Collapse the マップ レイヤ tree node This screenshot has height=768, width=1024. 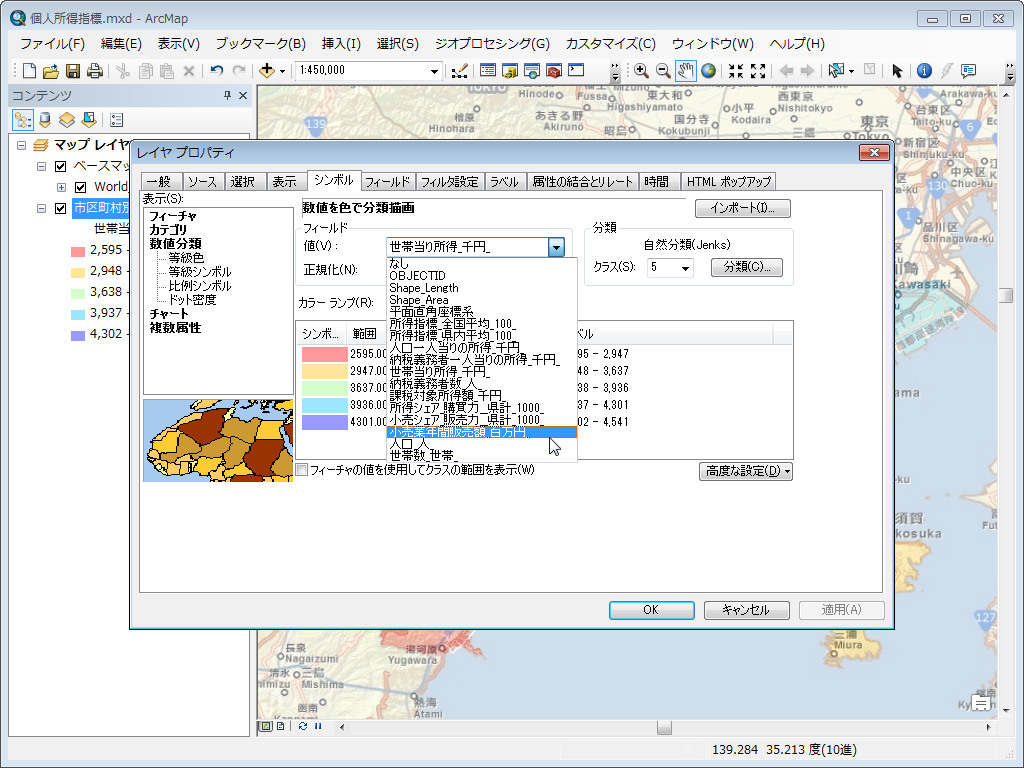[22, 145]
